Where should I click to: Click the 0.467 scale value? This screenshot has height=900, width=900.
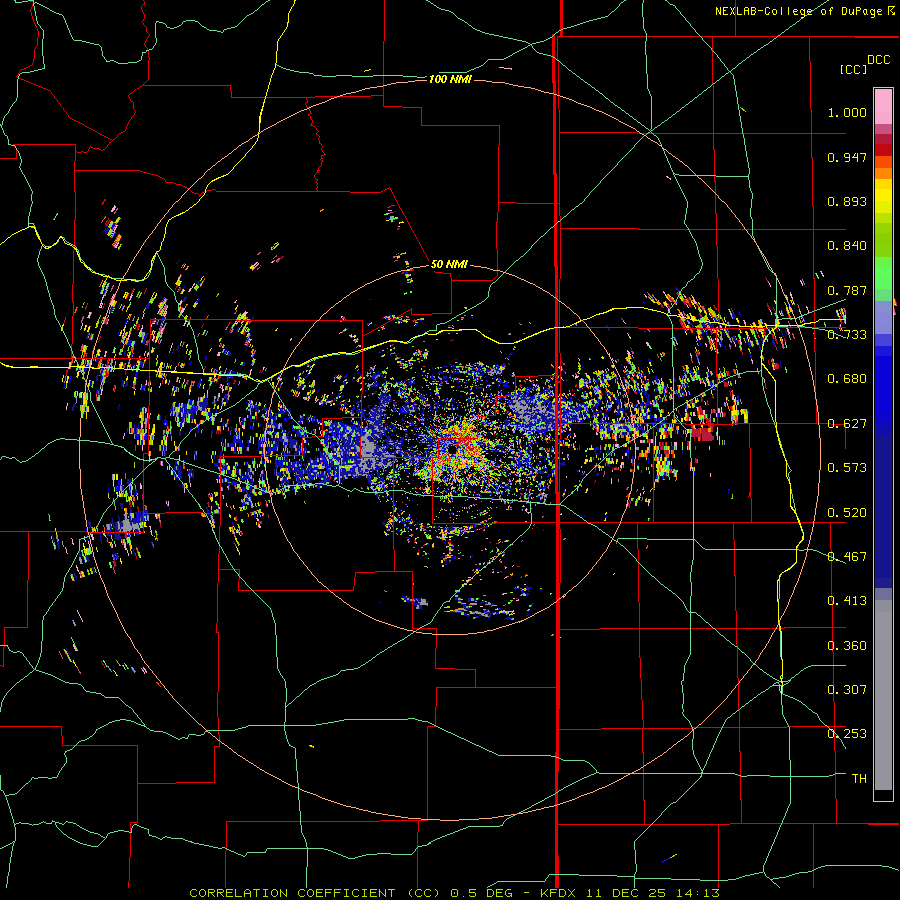point(847,557)
